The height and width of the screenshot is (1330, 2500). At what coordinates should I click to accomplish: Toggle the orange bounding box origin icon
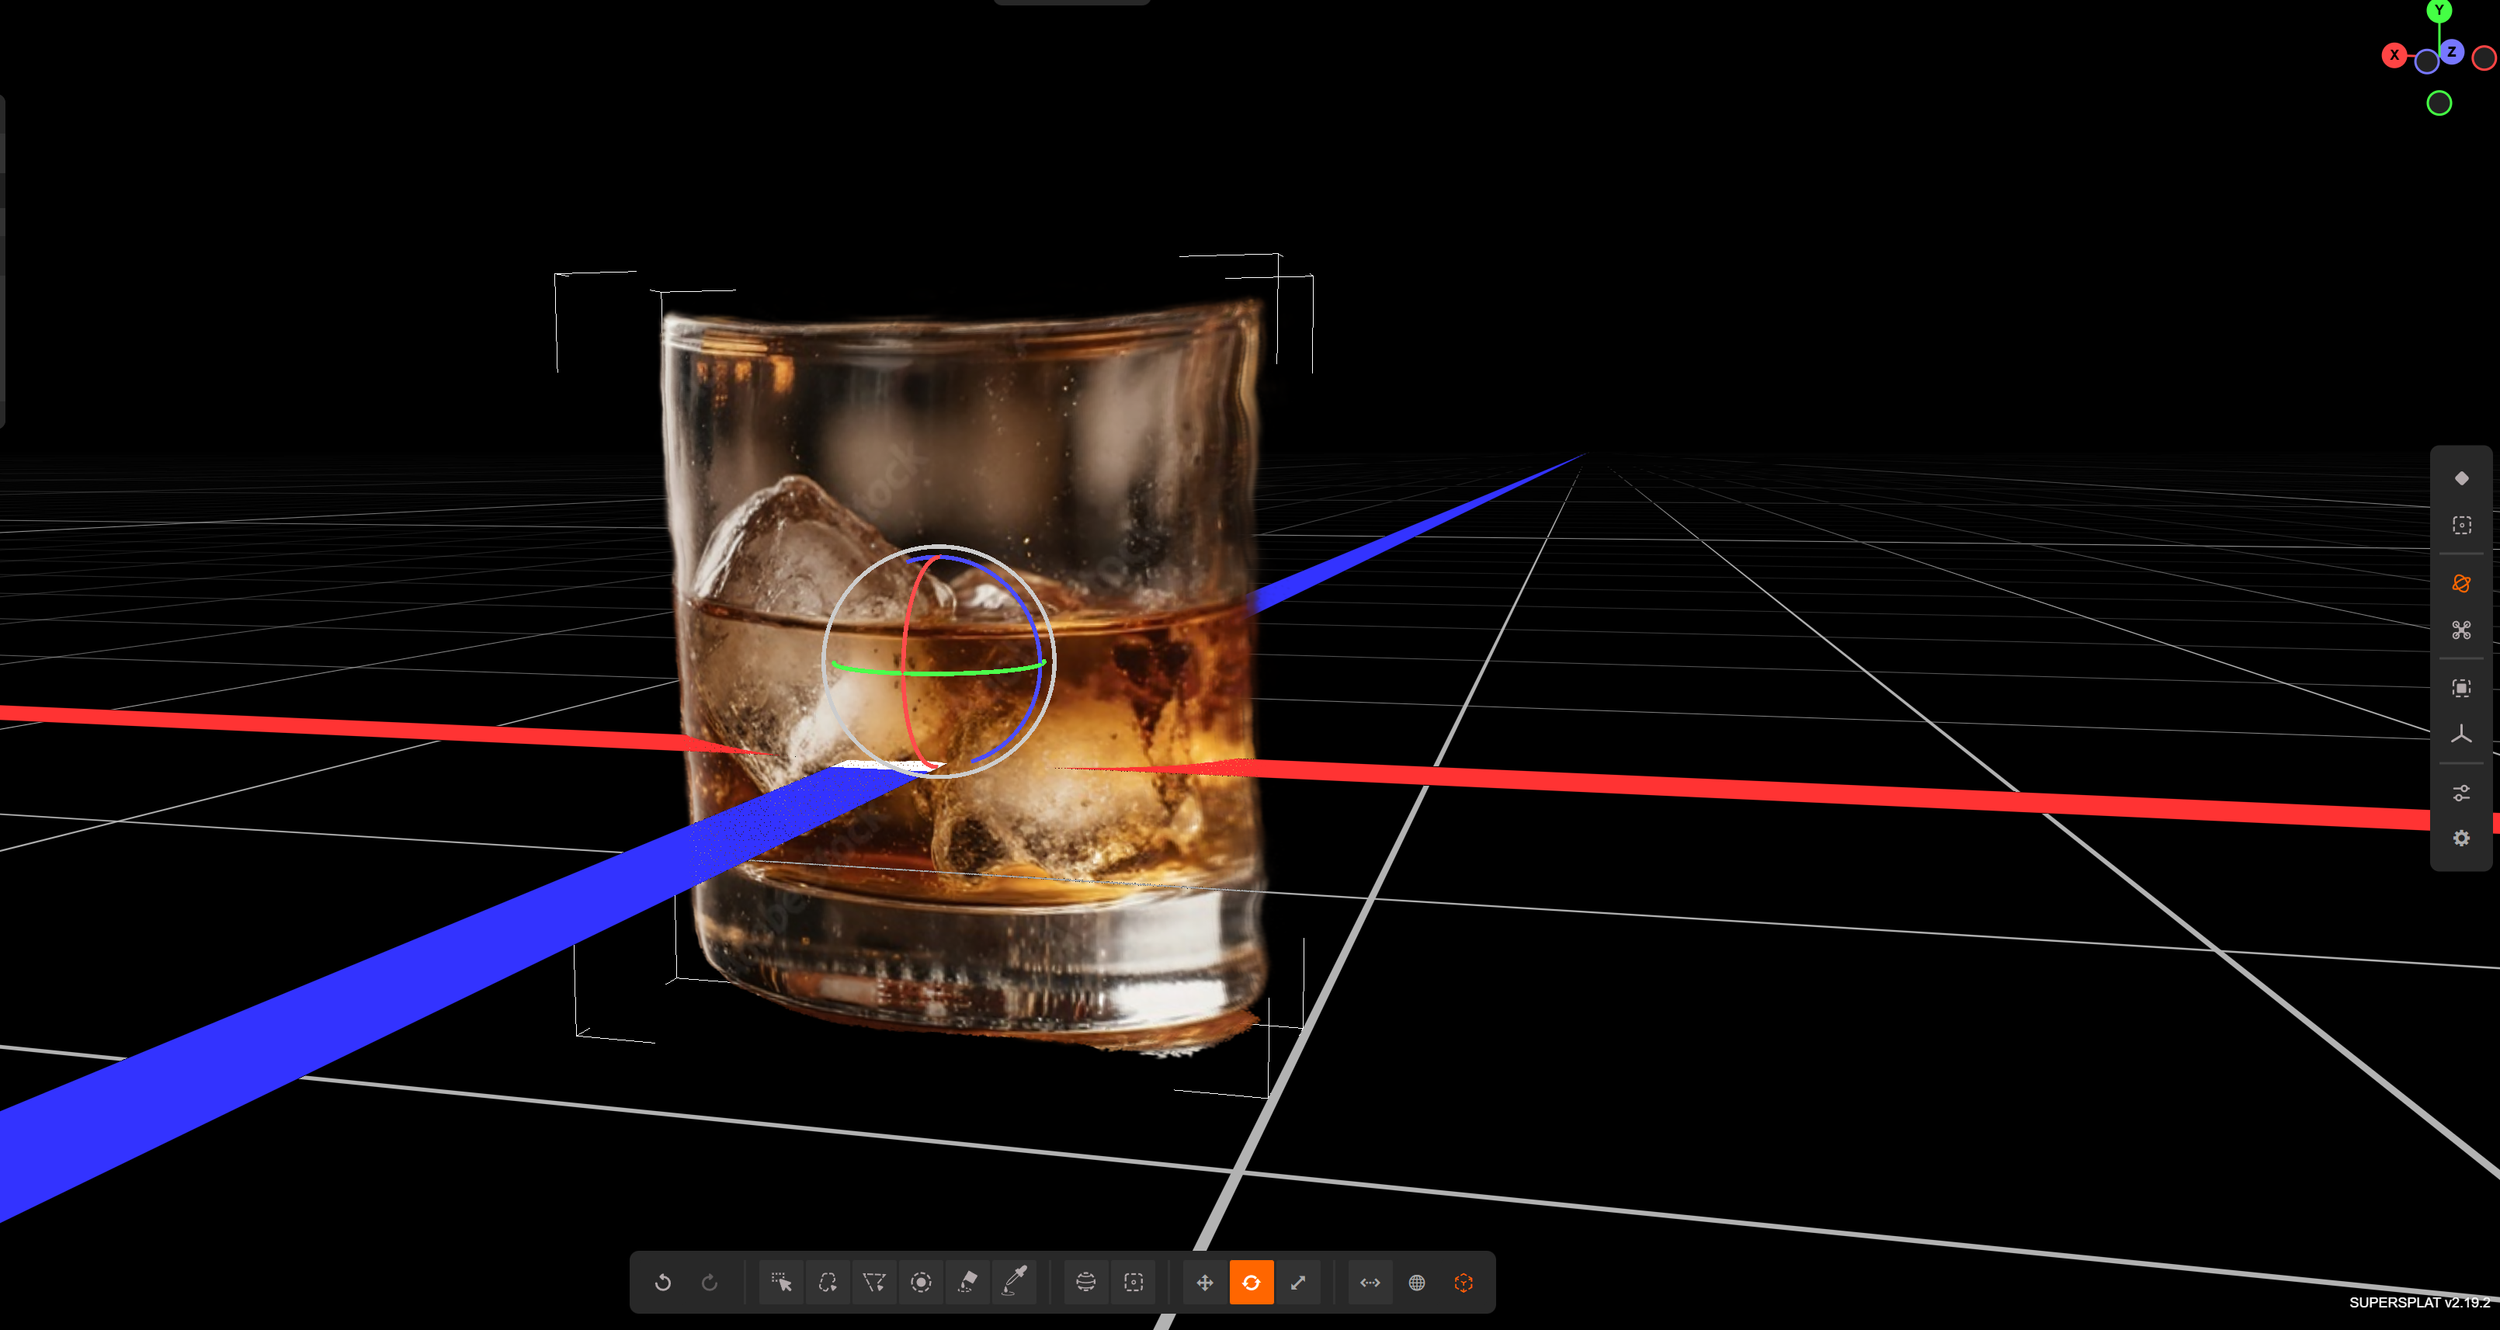1464,1282
